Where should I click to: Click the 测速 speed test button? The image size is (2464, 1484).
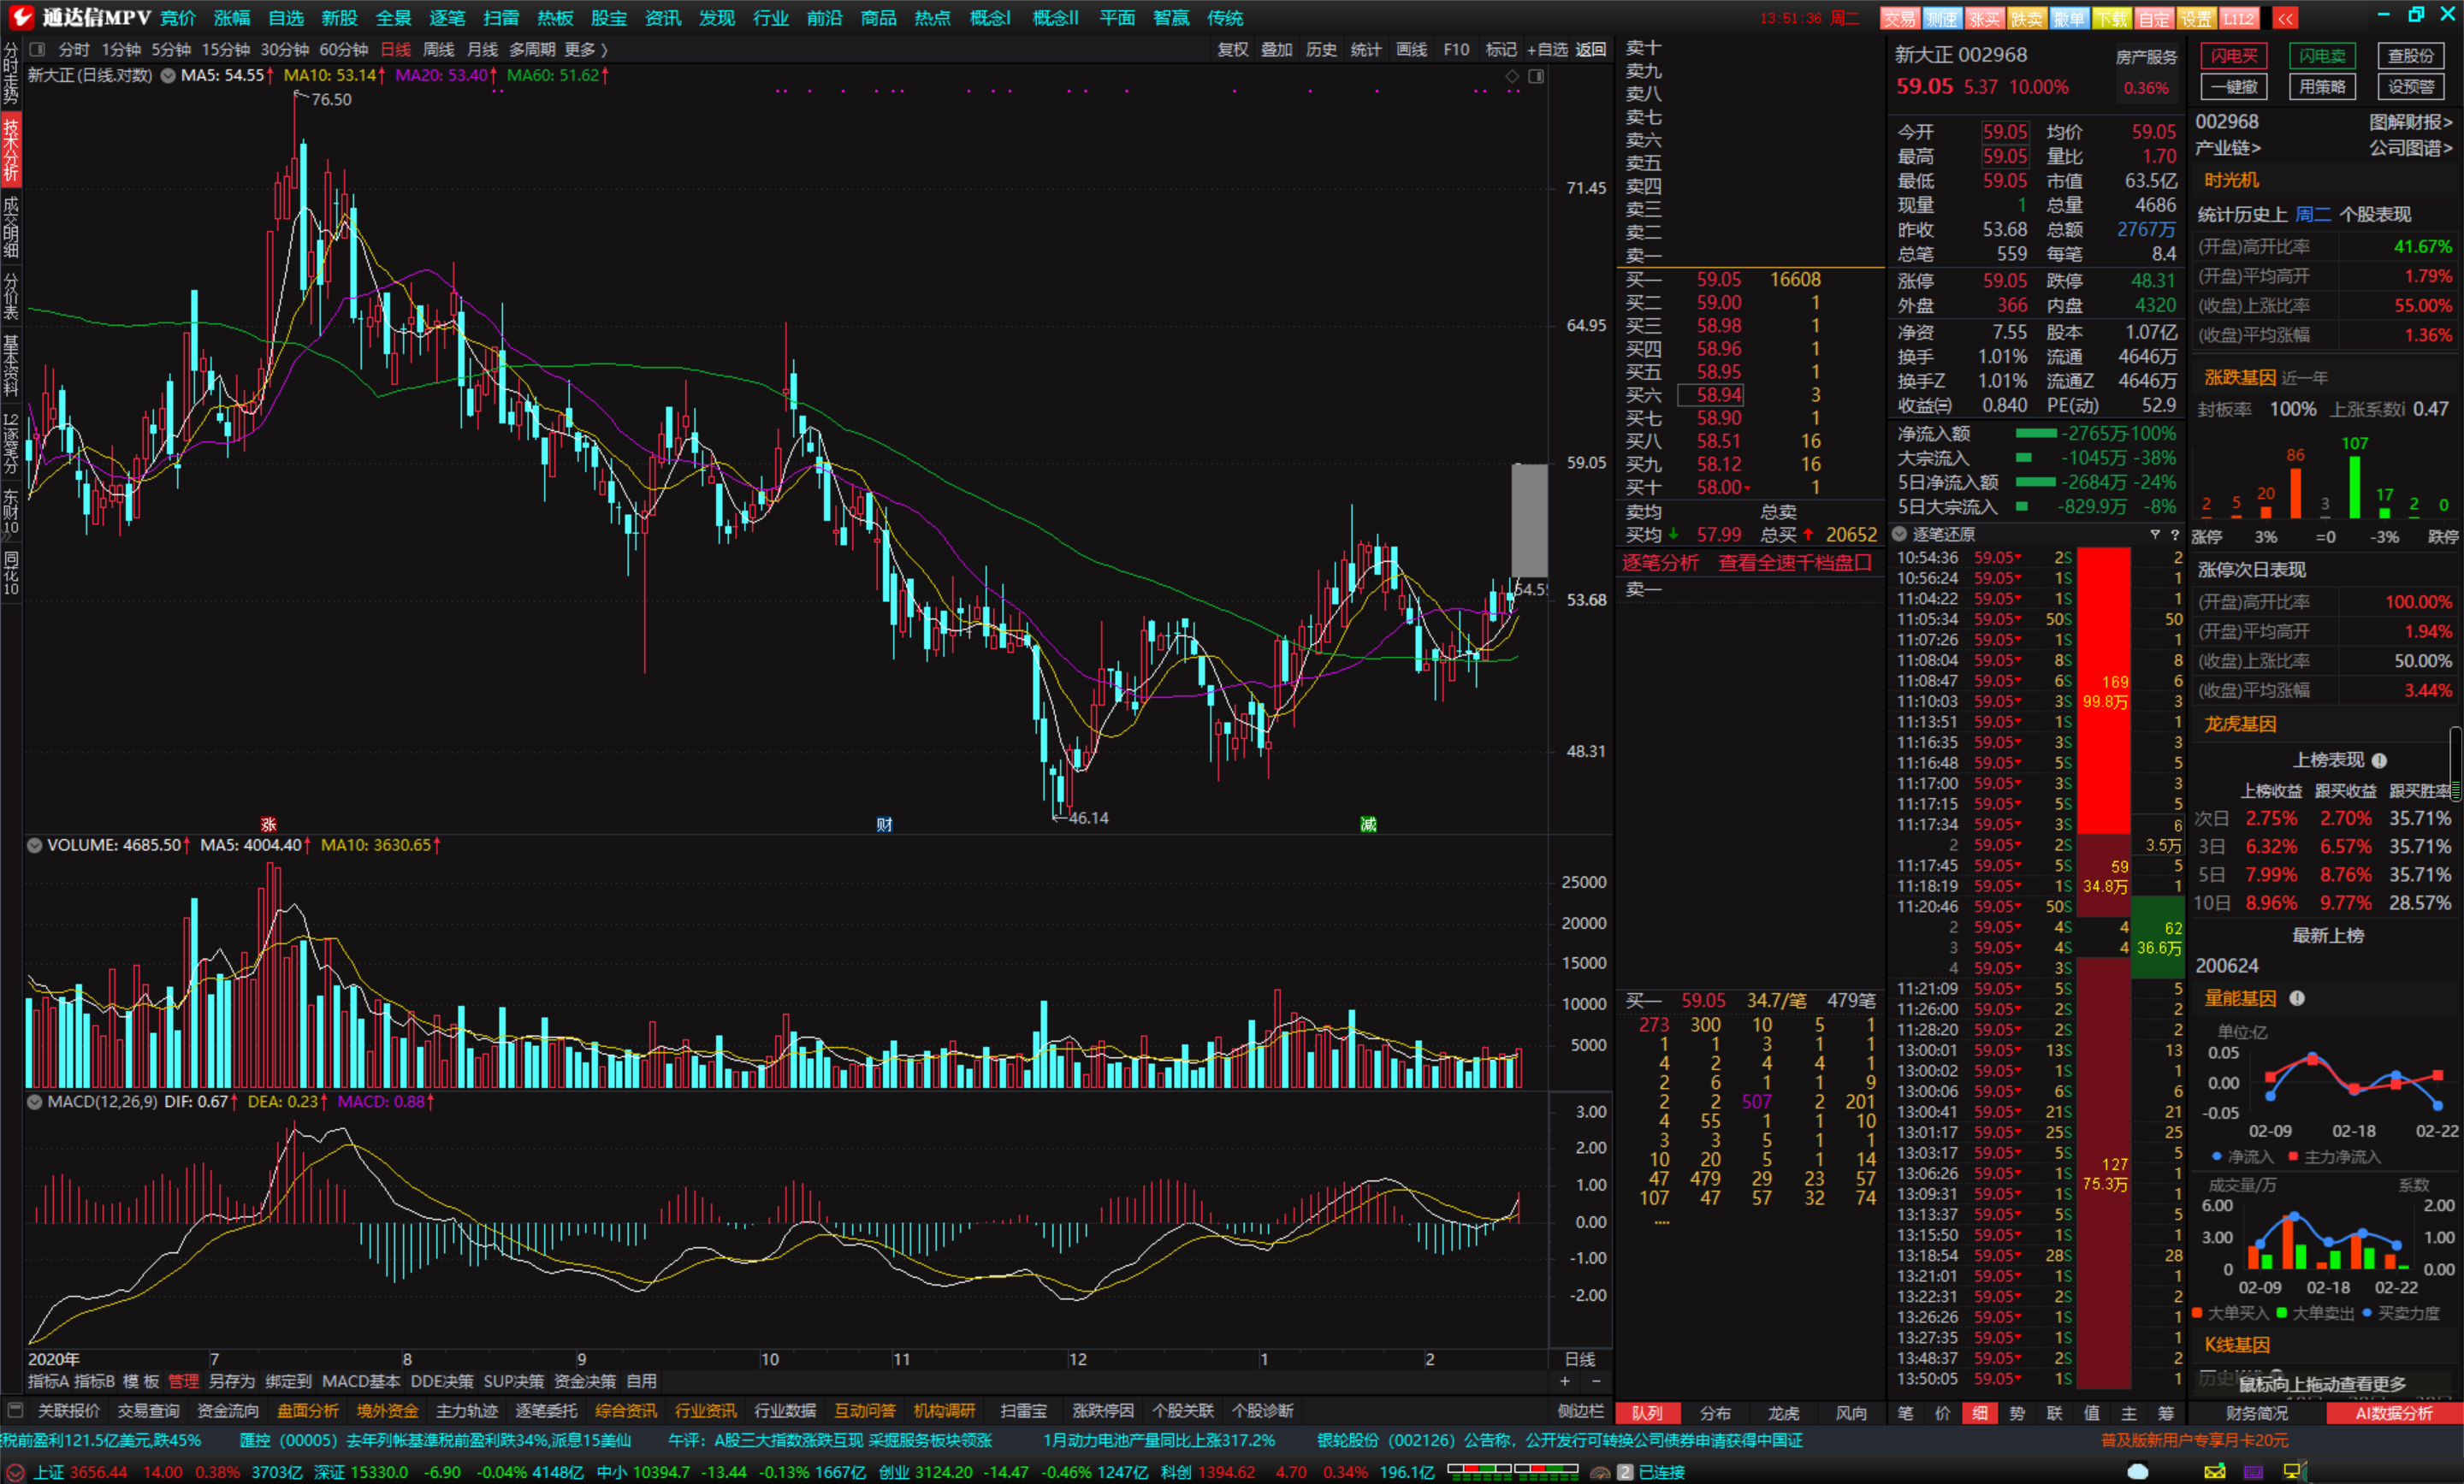(x=1941, y=18)
